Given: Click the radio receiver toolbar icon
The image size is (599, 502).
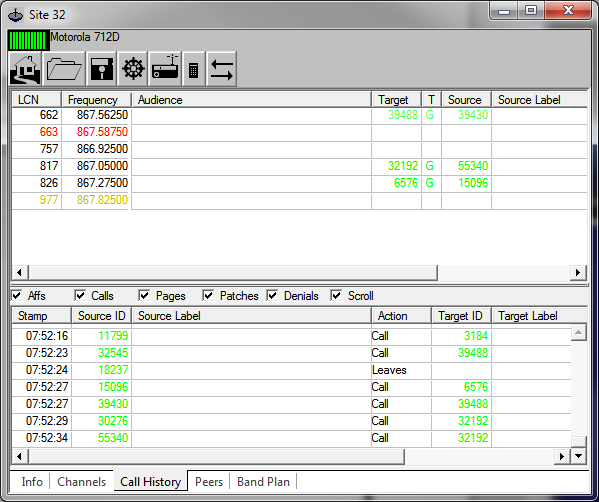Looking at the screenshot, I should 165,69.
